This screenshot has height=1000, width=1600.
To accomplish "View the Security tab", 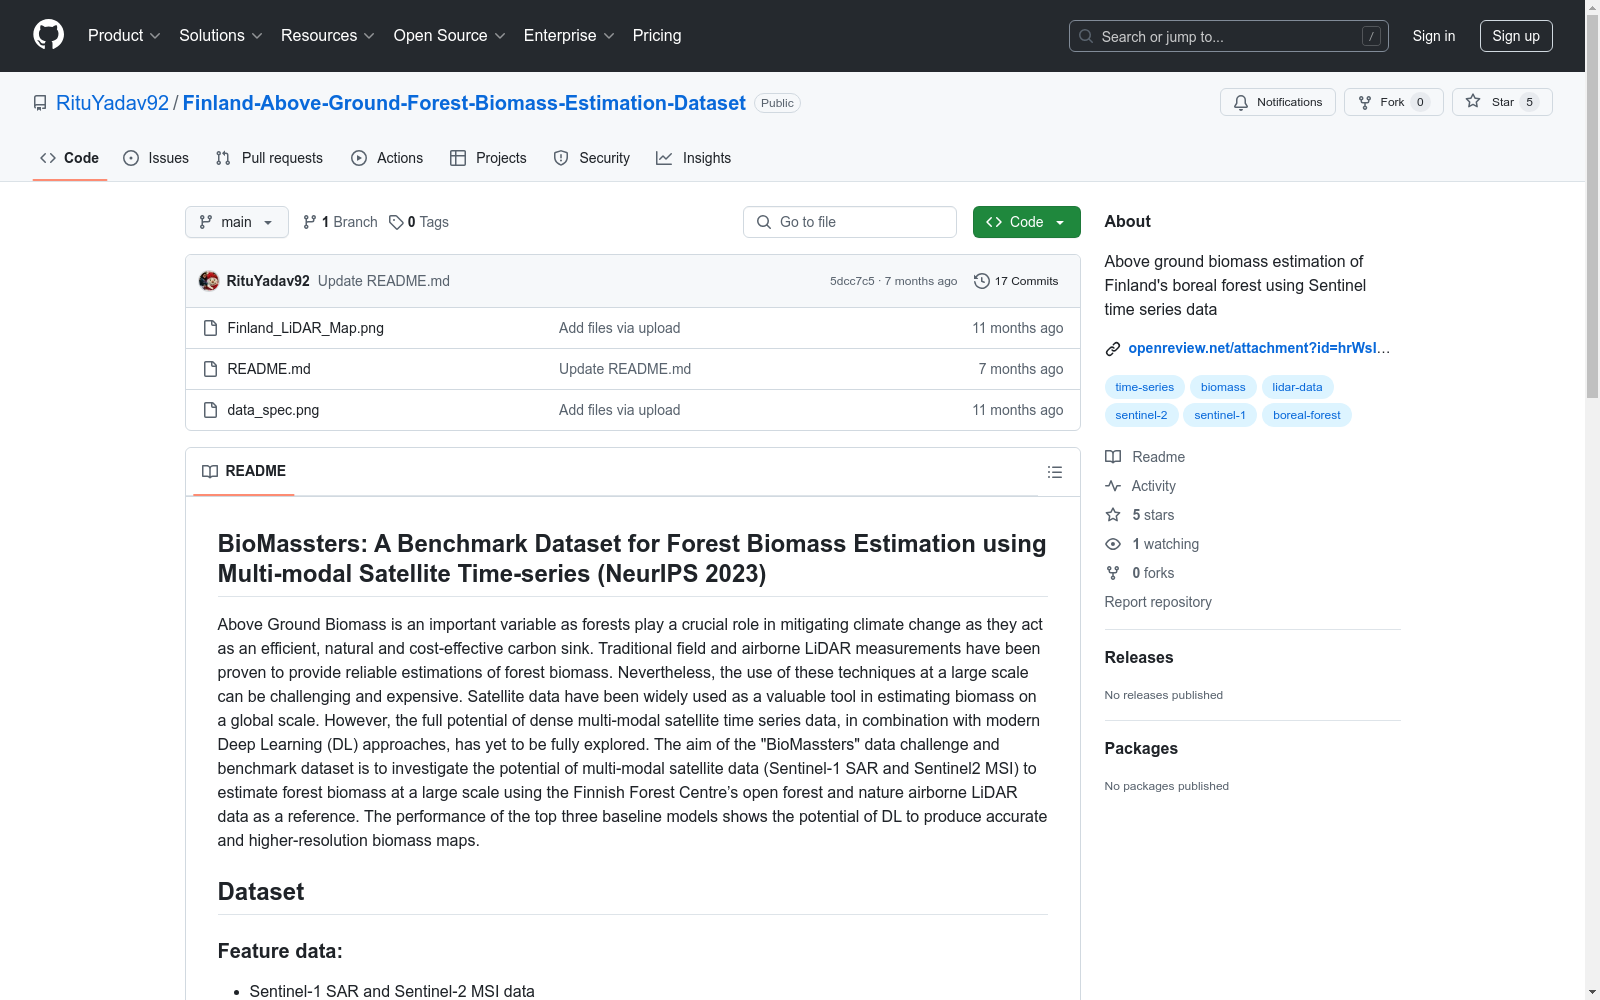I will [592, 158].
